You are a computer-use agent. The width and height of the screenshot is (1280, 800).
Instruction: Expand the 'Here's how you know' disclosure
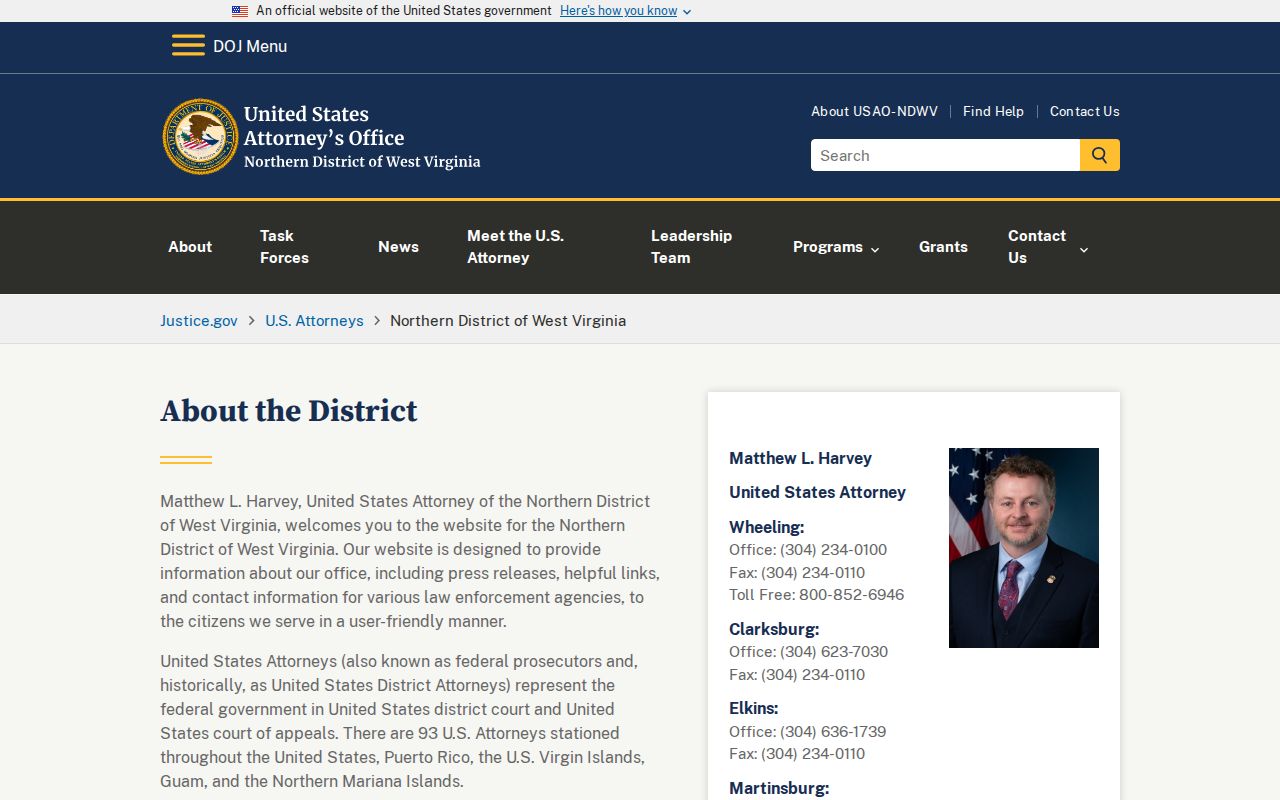tap(625, 11)
